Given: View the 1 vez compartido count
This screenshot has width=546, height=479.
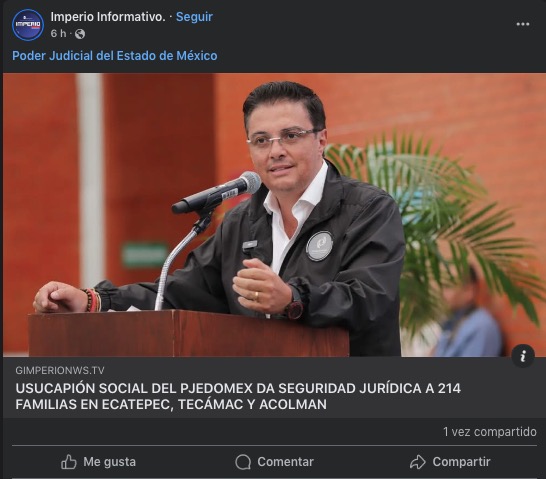Looking at the screenshot, I should tap(490, 432).
